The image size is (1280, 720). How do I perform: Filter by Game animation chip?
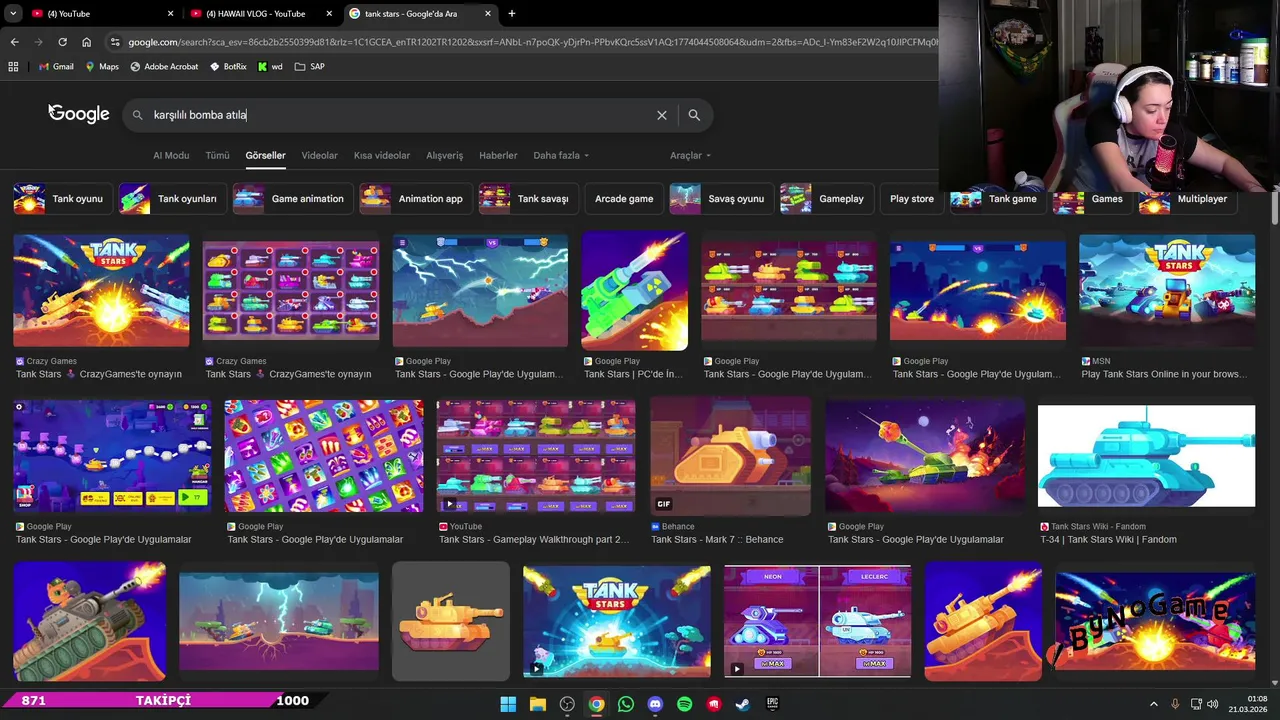tap(291, 199)
